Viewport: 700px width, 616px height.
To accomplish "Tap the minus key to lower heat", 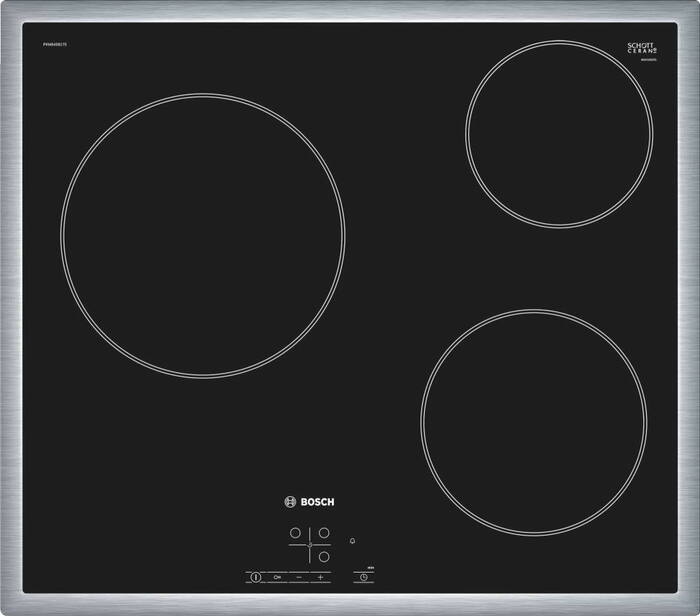I will click(x=298, y=578).
